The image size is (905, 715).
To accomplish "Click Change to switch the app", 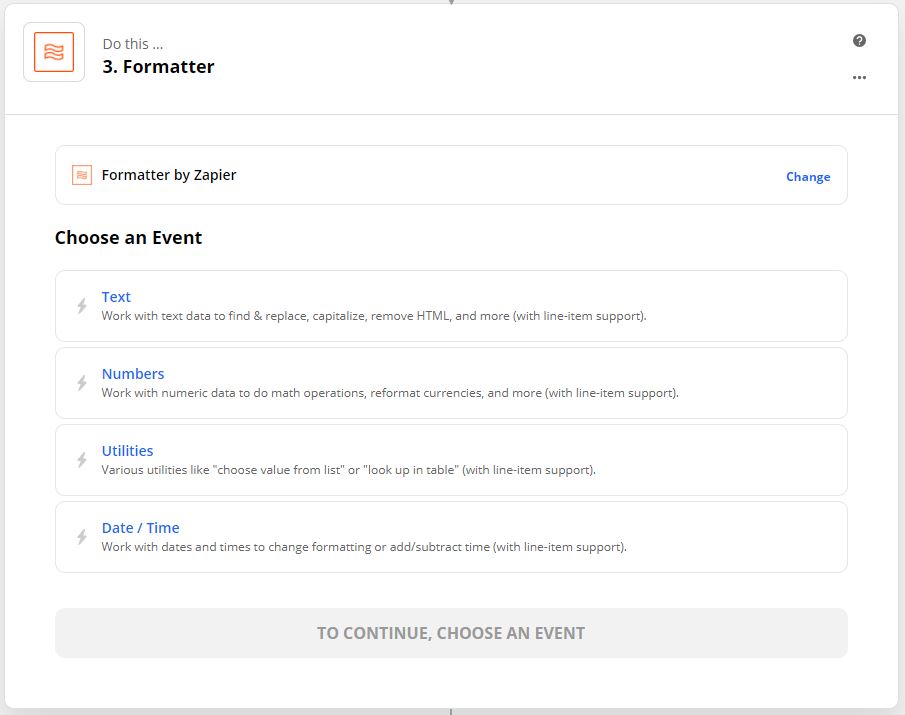I will (808, 177).
